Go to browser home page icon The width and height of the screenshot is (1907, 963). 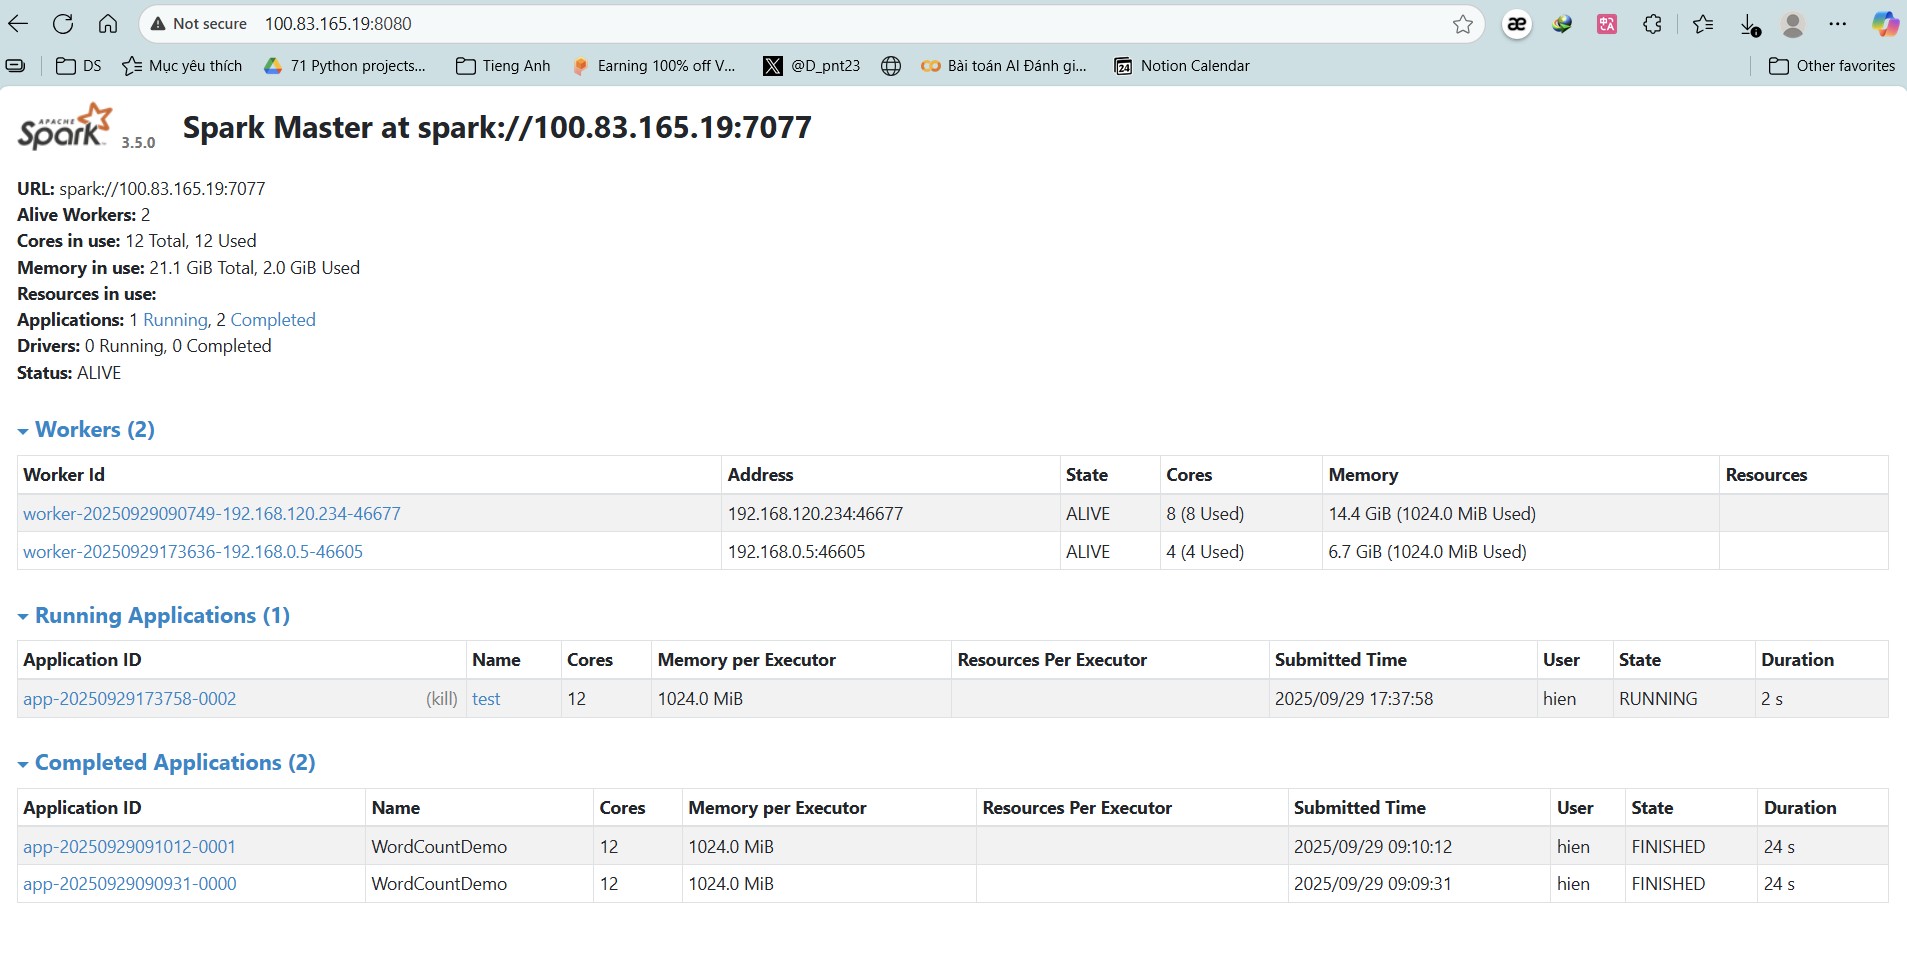pyautogui.click(x=108, y=24)
